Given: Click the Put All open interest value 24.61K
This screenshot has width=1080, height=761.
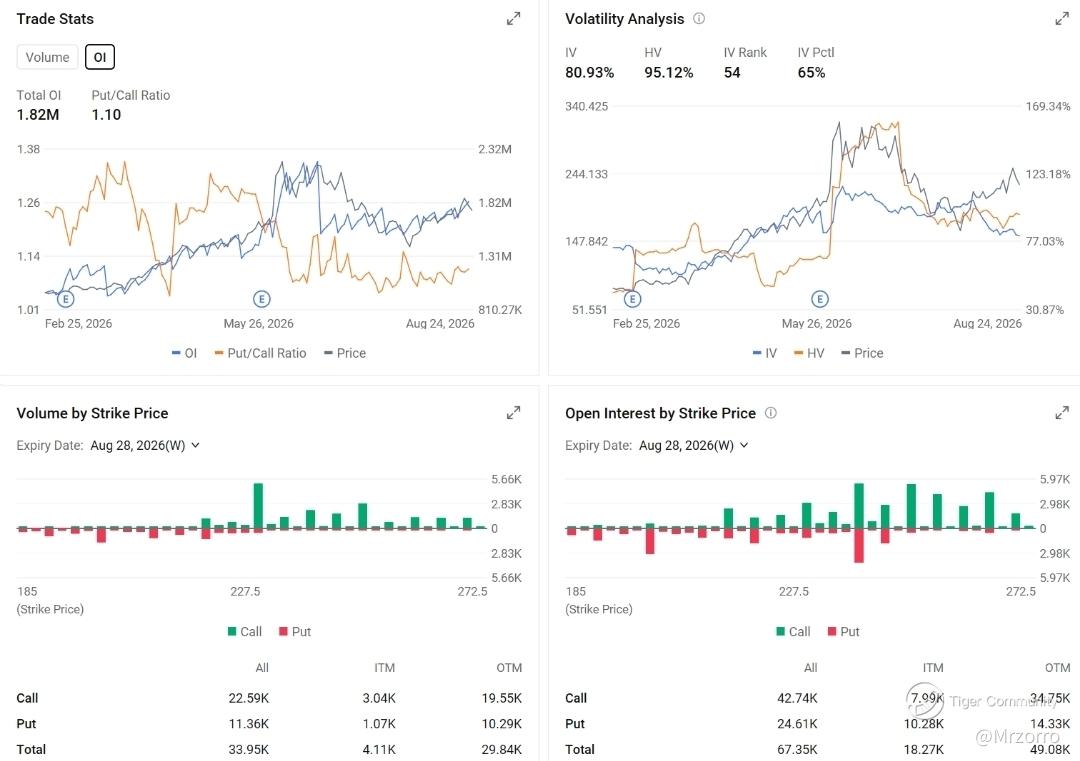Looking at the screenshot, I should (x=797, y=724).
